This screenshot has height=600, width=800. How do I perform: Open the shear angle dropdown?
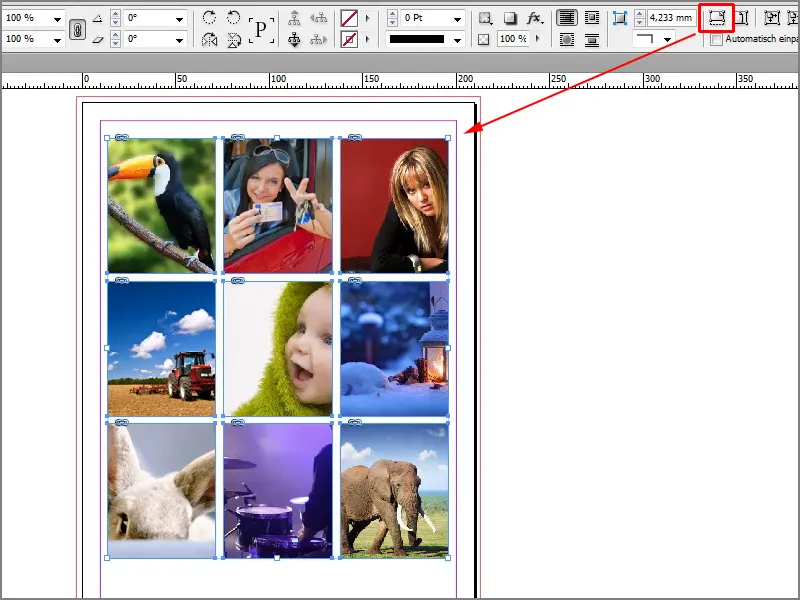coord(180,40)
